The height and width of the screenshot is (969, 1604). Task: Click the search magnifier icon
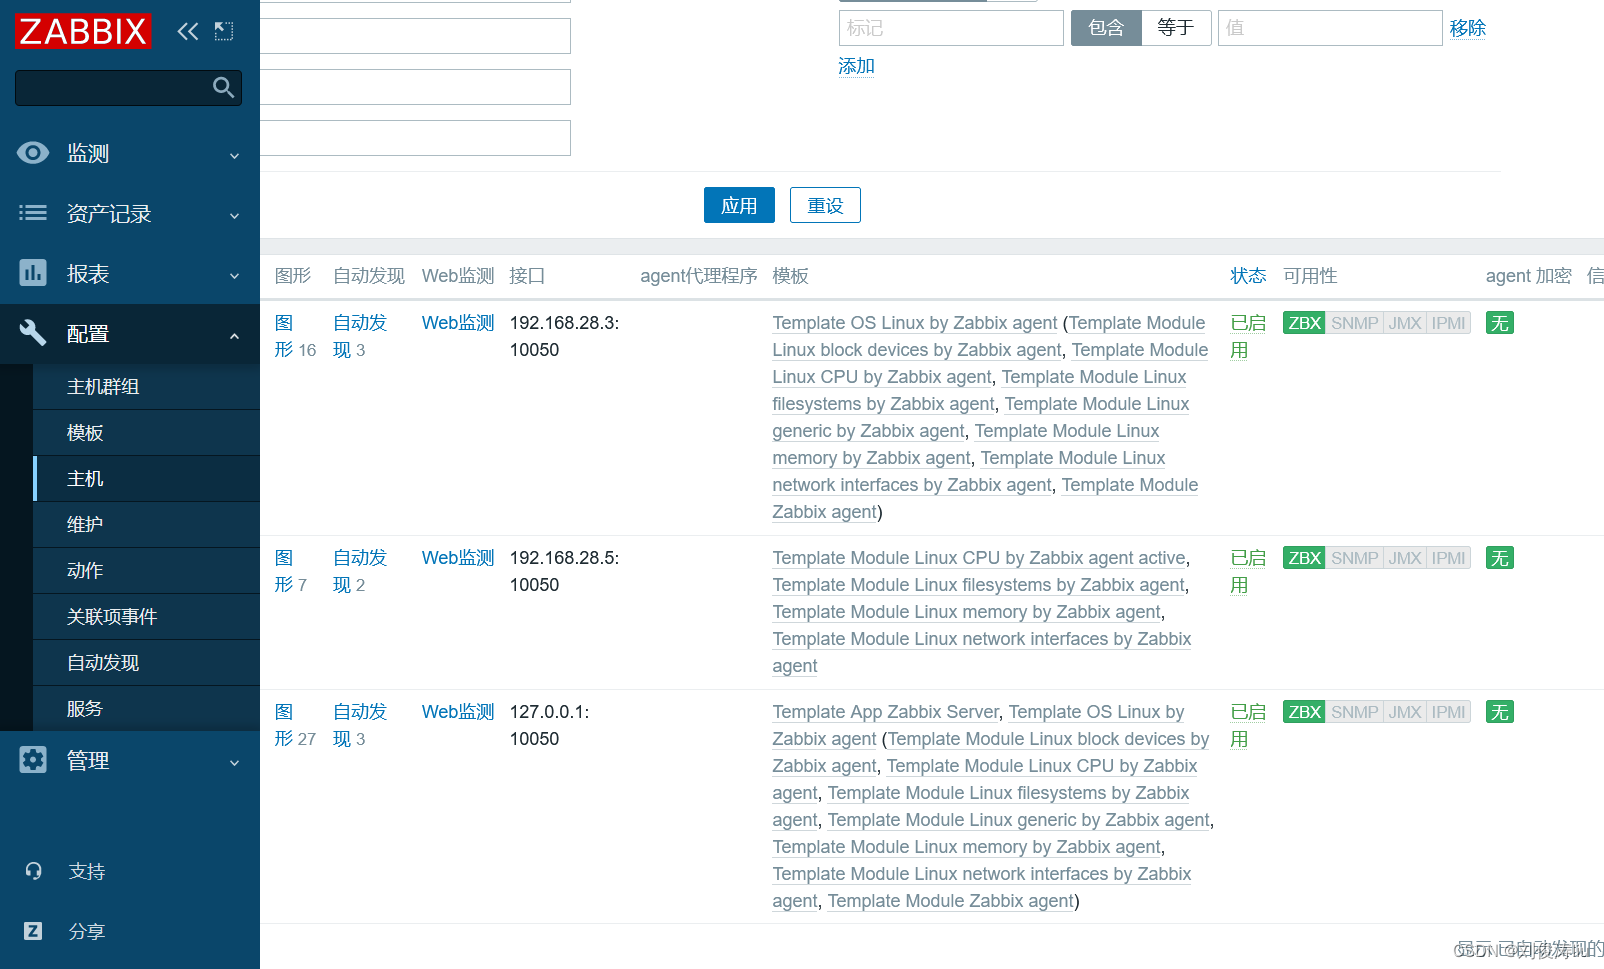223,88
